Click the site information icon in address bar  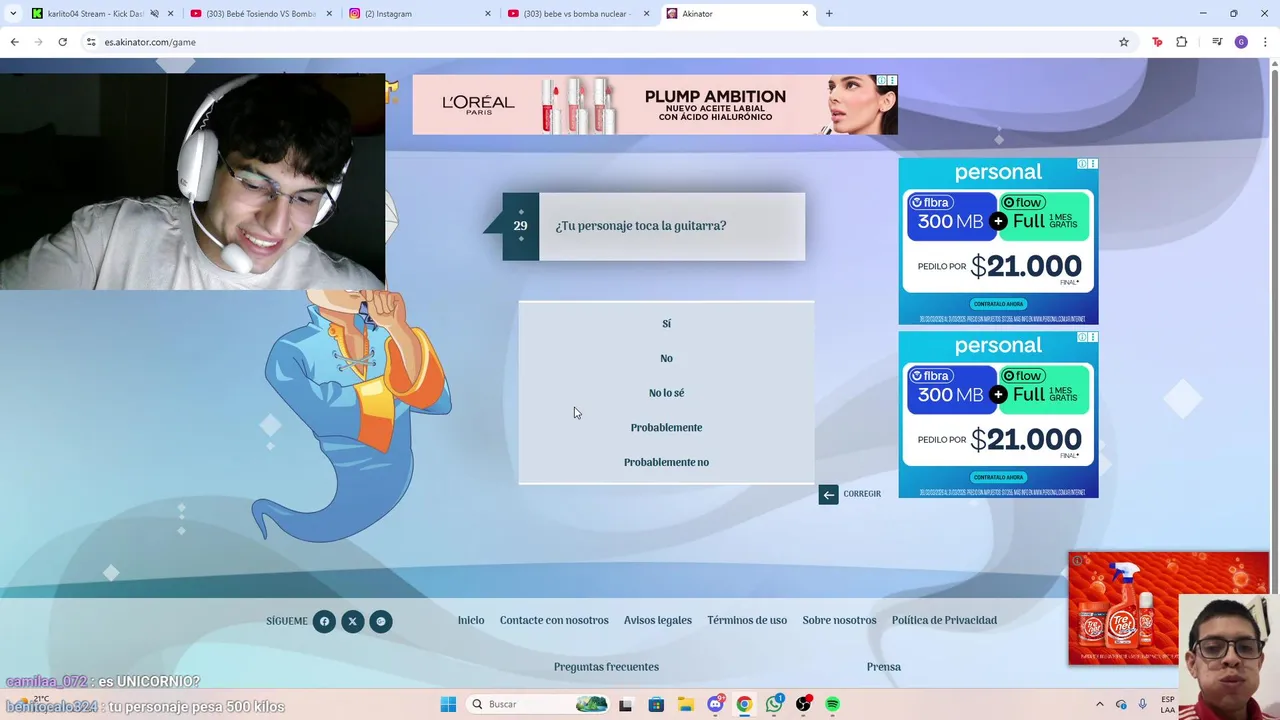click(x=91, y=42)
